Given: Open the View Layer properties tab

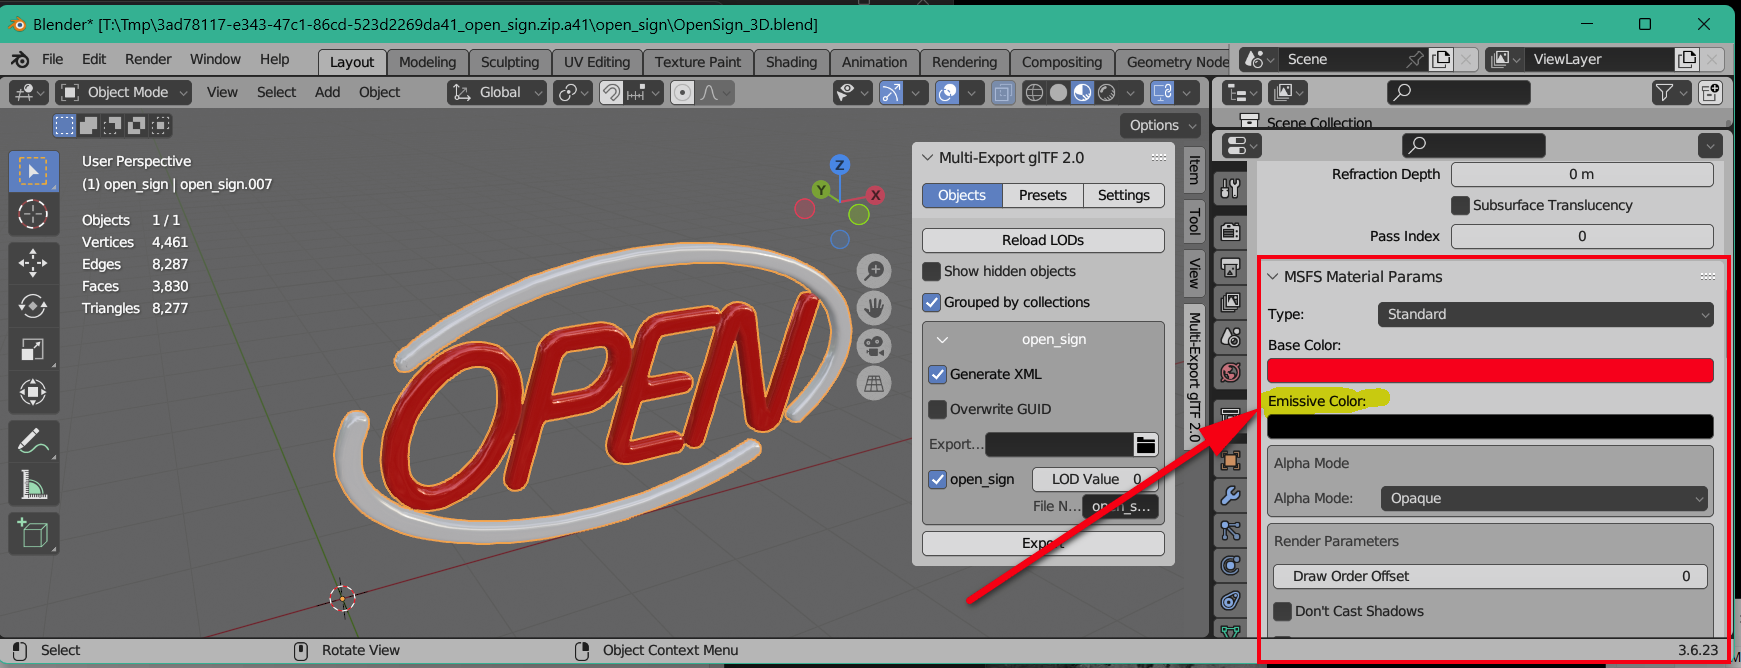Looking at the screenshot, I should [x=1230, y=302].
